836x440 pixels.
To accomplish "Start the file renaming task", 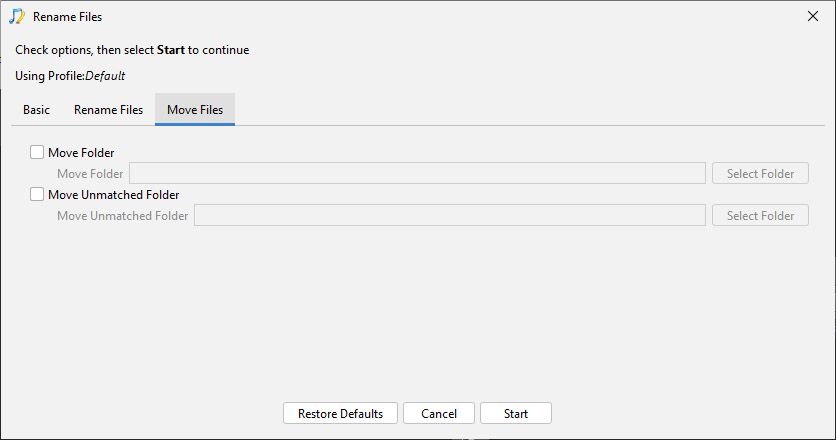I will 516,413.
